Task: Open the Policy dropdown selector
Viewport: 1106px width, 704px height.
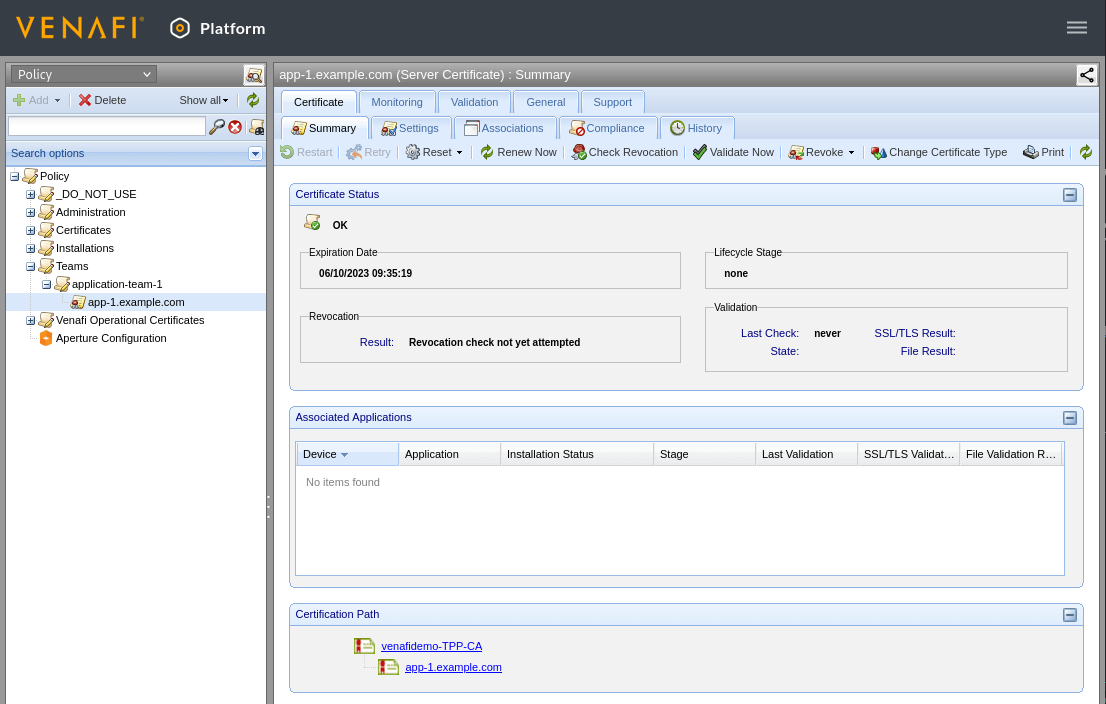Action: tap(84, 74)
